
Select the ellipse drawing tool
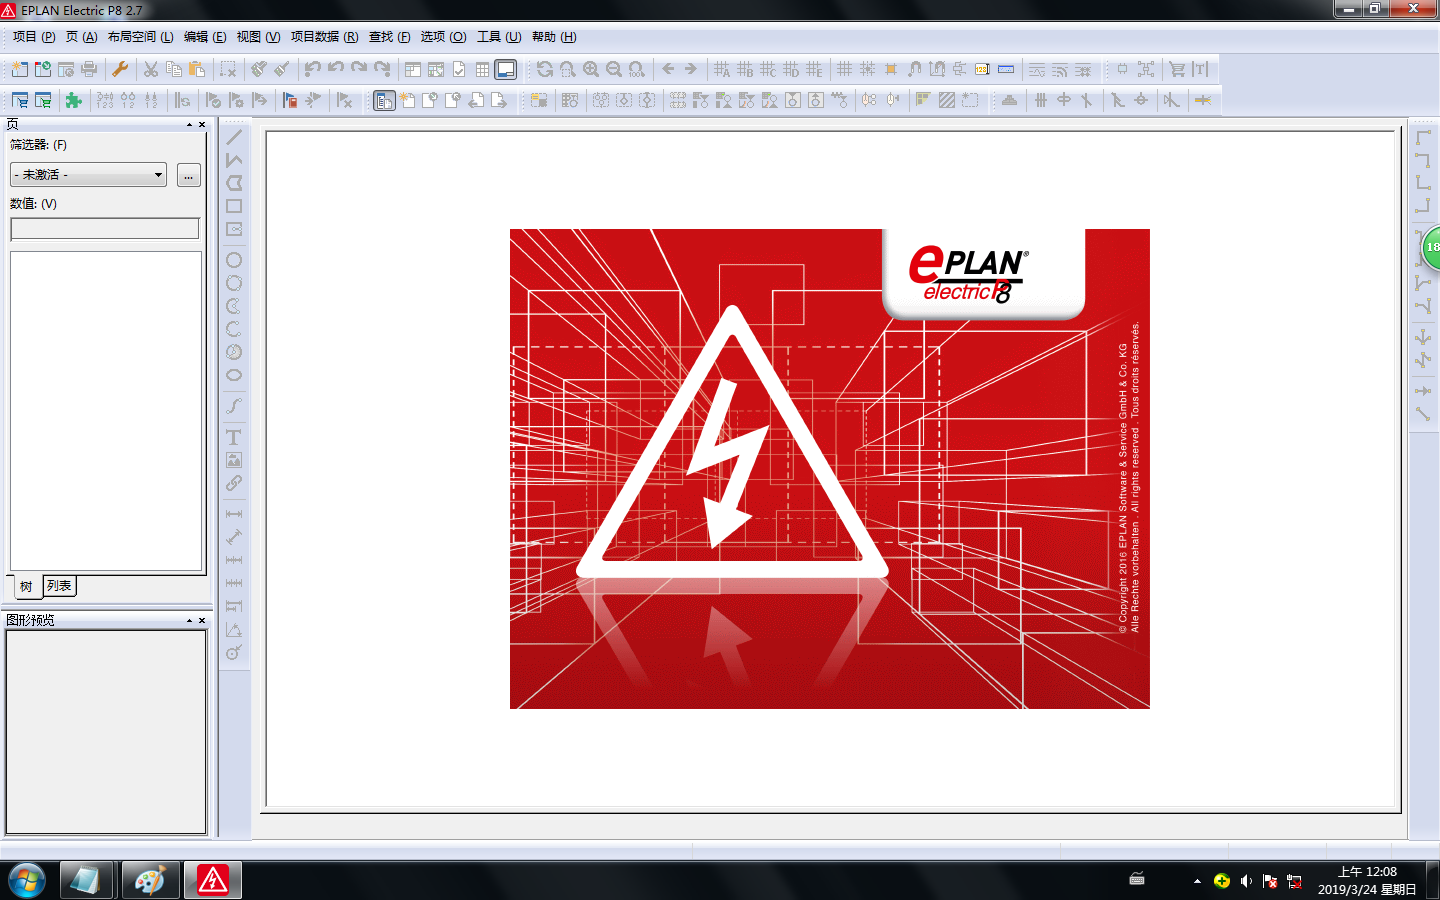[234, 375]
